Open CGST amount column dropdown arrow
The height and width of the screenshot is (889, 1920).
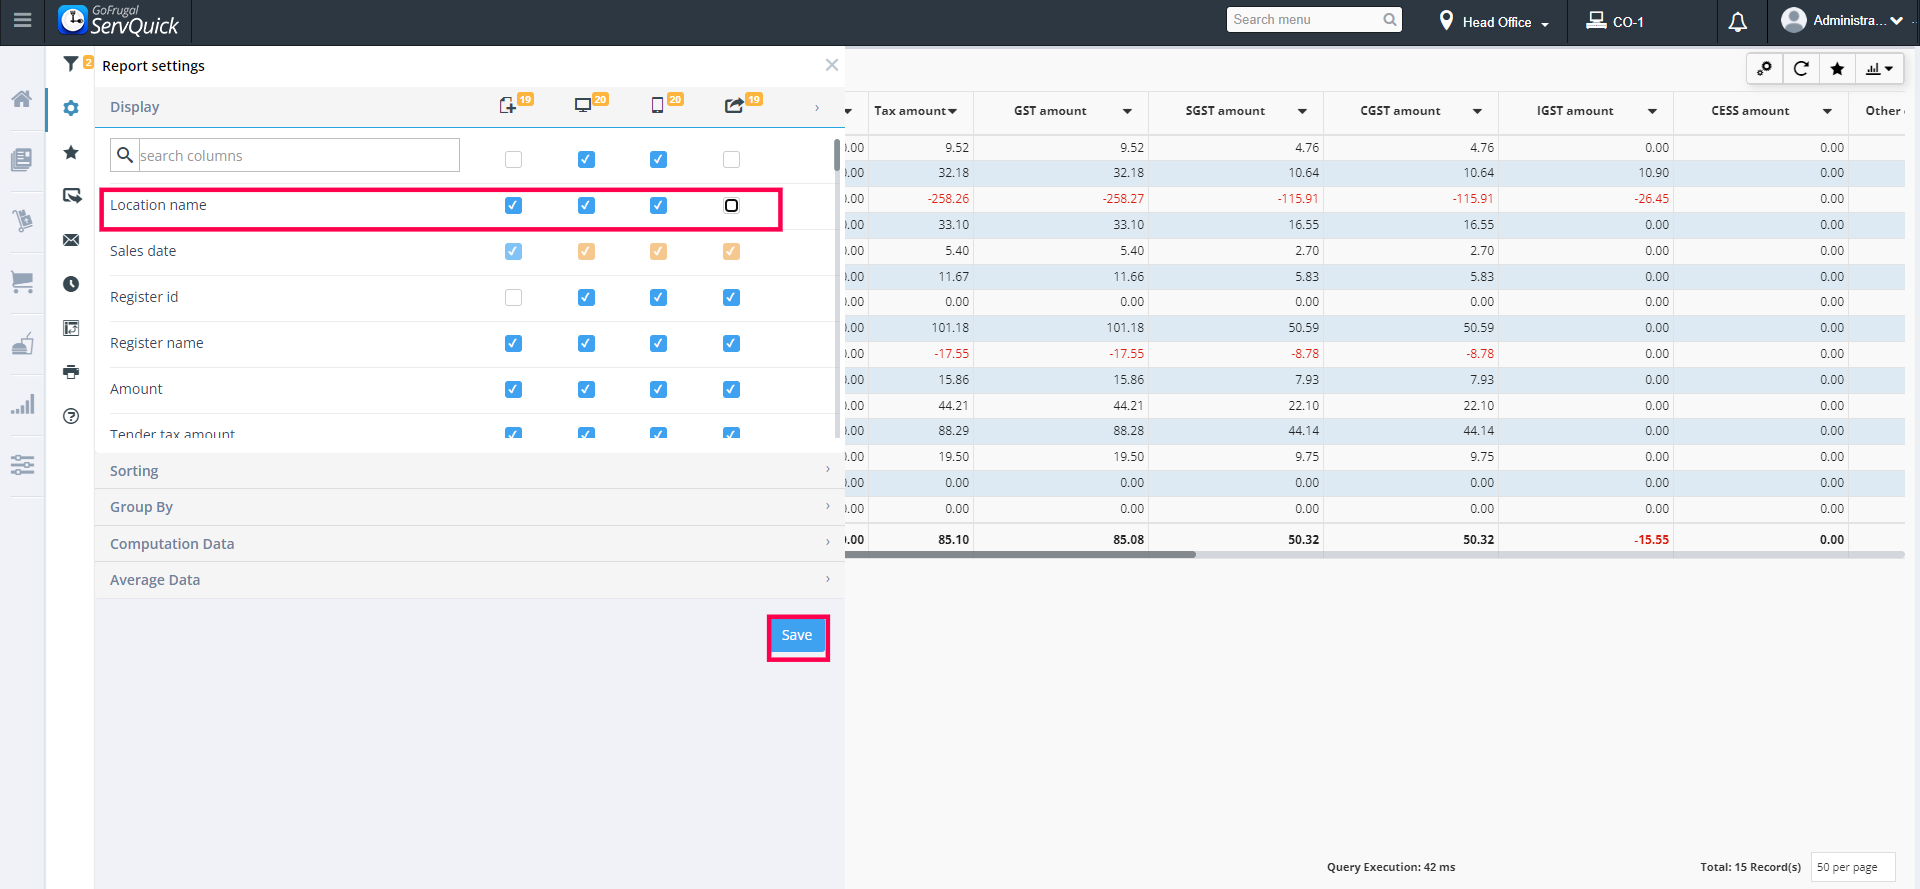1477,111
